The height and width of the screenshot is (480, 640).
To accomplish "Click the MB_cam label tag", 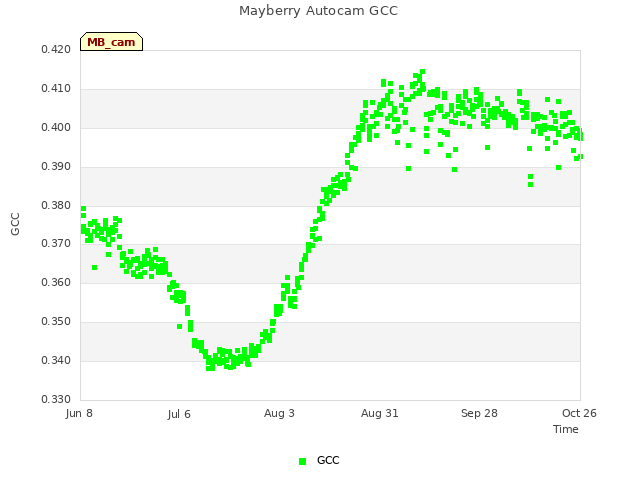I will [x=111, y=42].
